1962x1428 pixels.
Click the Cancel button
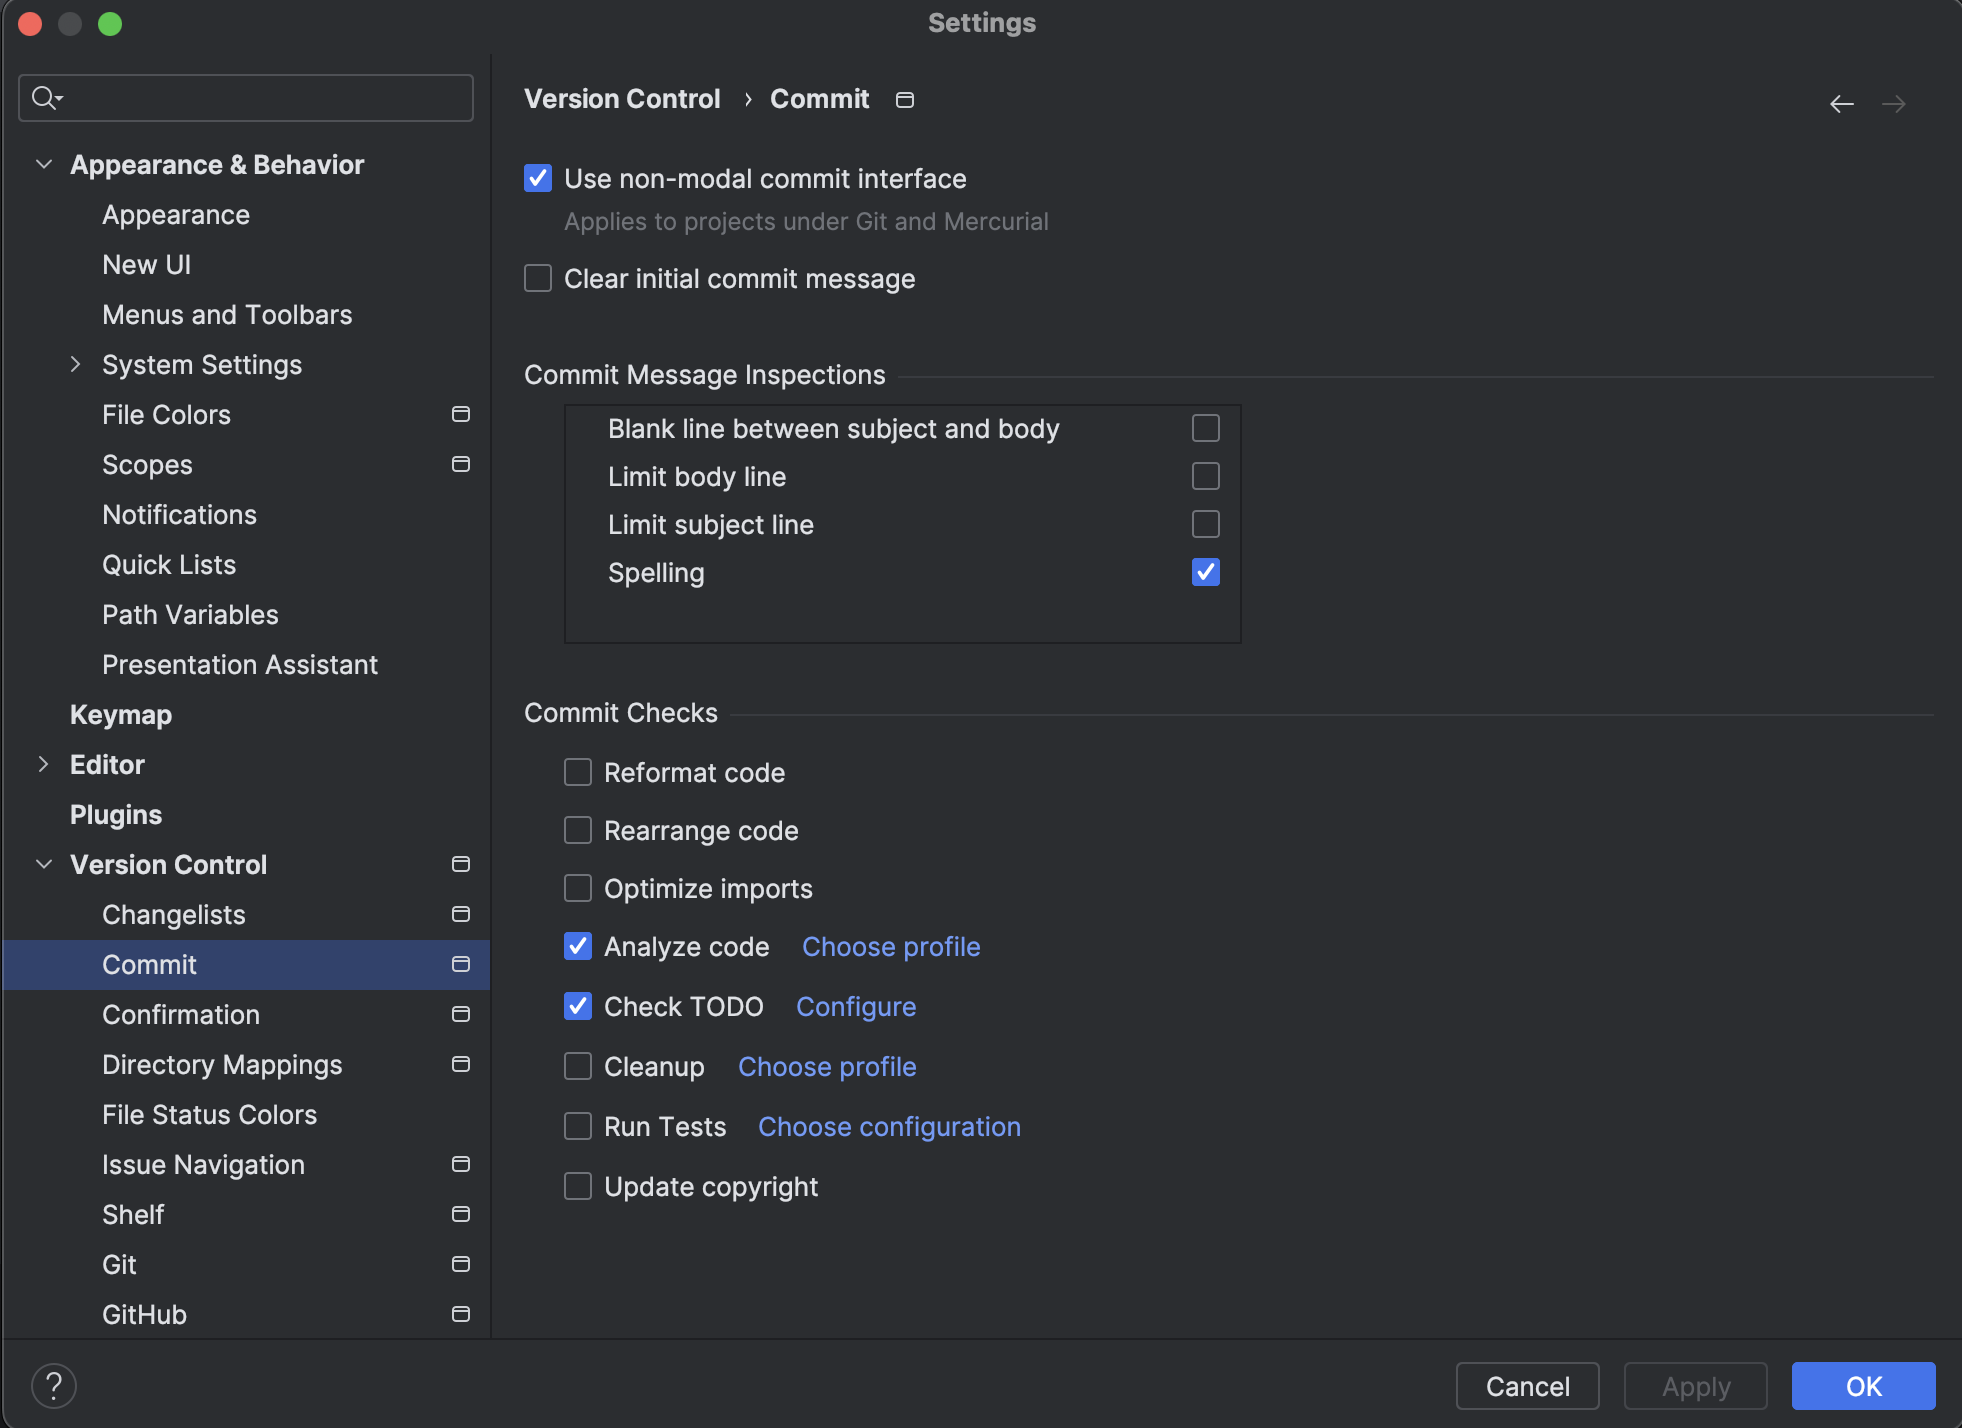click(1527, 1386)
